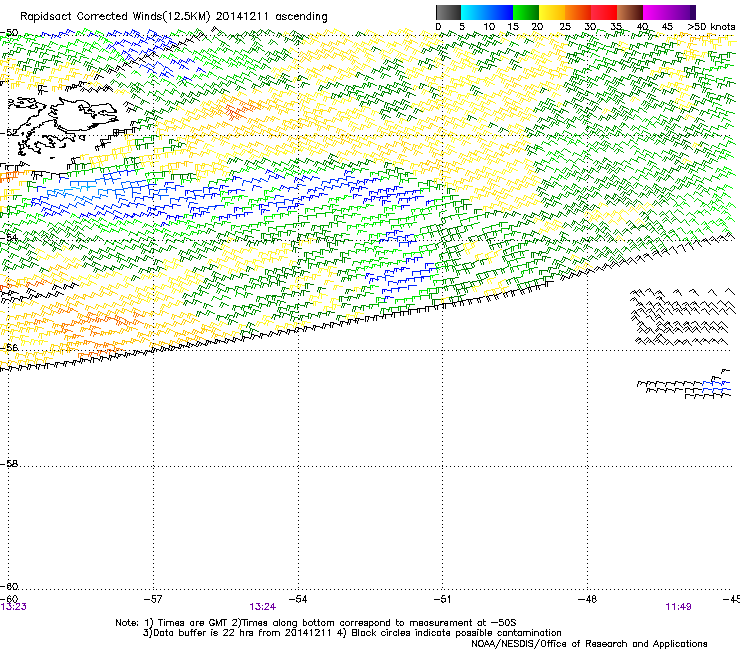Click the brown 35-40 knots color swatch
740x650 pixels.
tap(630, 12)
